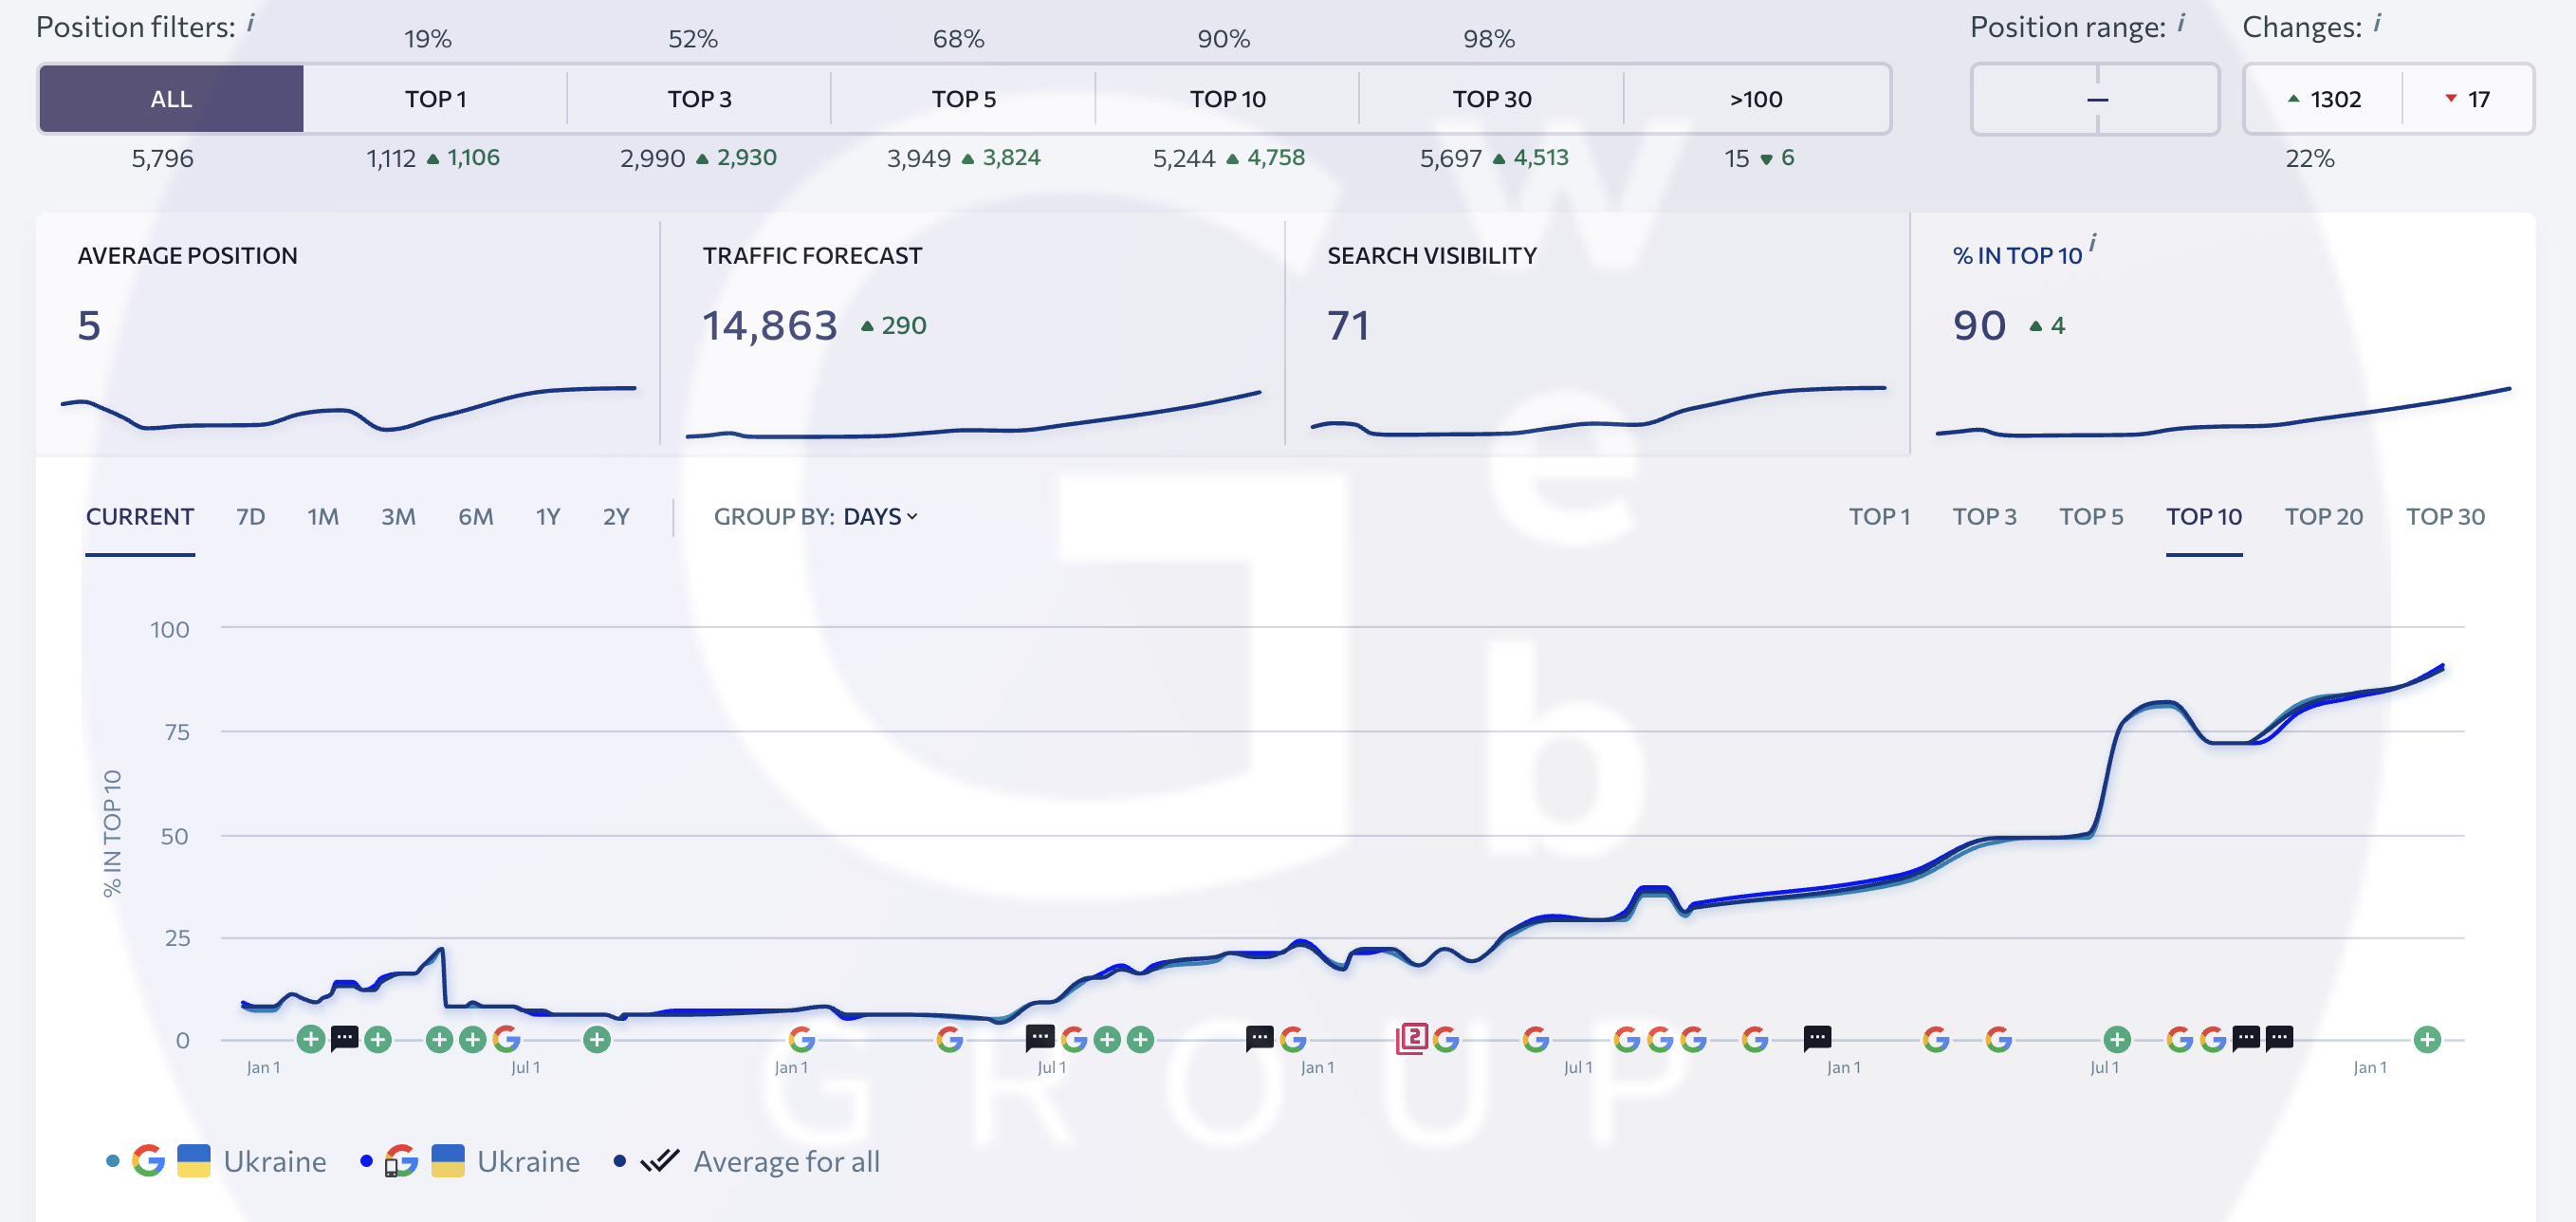Click the rightmost green plus marker

[x=2427, y=1040]
